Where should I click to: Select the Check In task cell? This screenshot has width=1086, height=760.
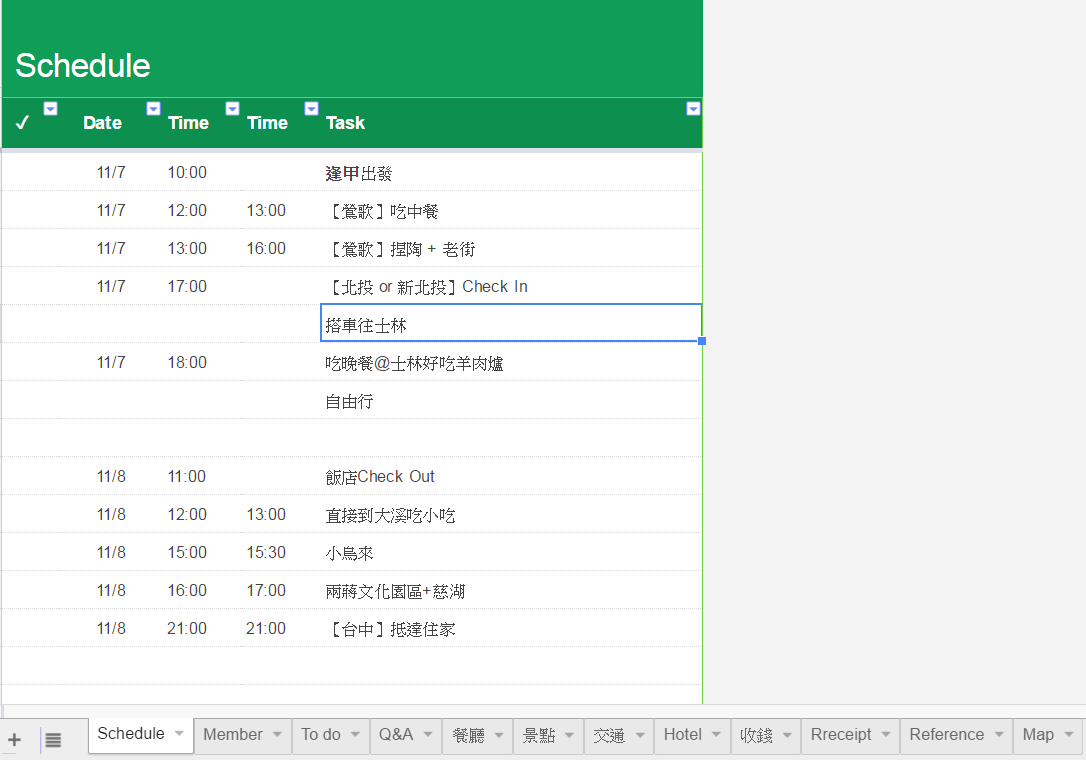pos(511,286)
